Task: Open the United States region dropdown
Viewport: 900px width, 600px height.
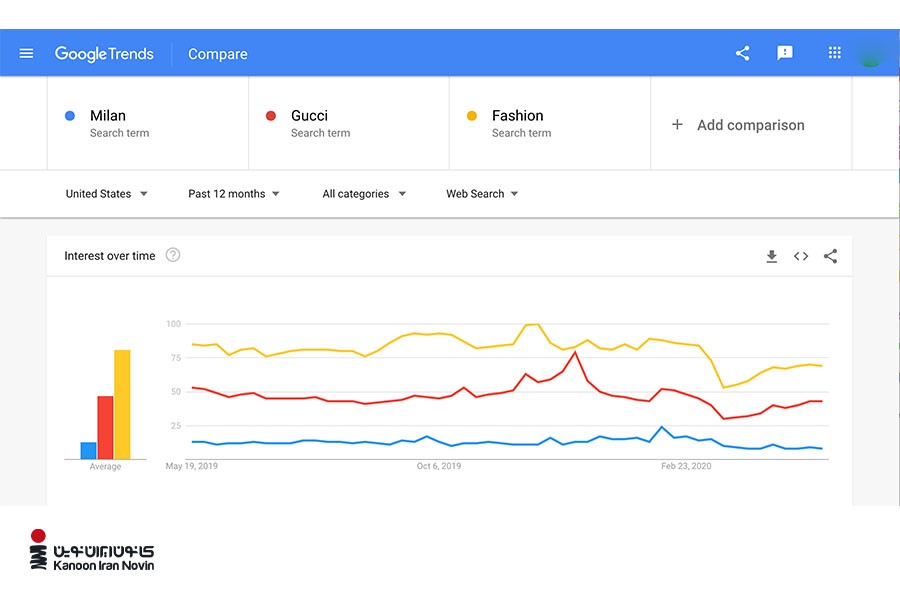Action: [105, 193]
